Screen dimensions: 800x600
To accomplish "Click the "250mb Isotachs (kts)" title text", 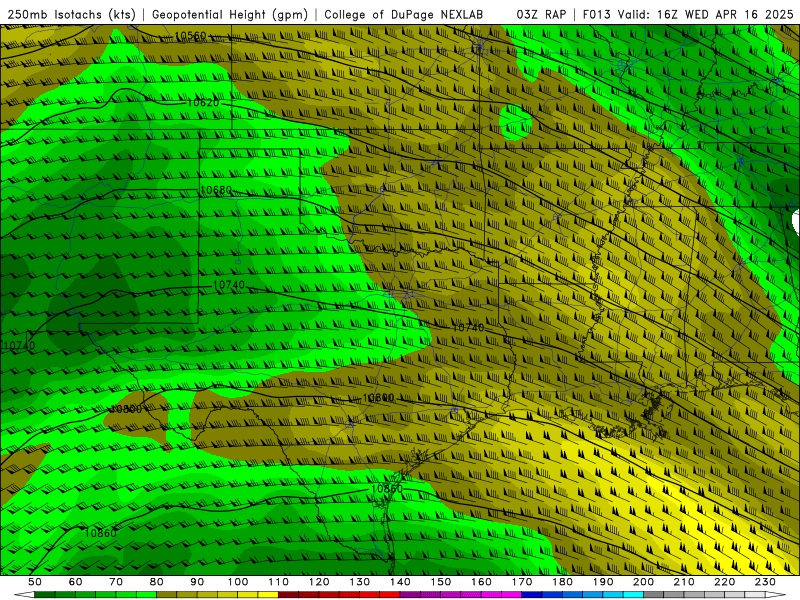I will 72,14.
